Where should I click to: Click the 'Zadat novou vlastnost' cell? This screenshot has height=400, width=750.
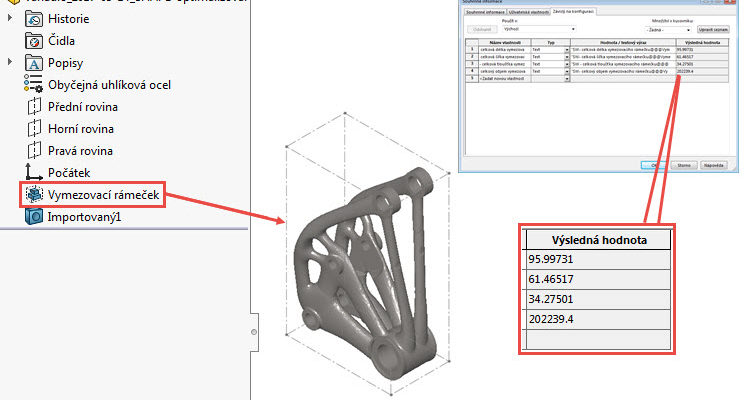click(505, 78)
